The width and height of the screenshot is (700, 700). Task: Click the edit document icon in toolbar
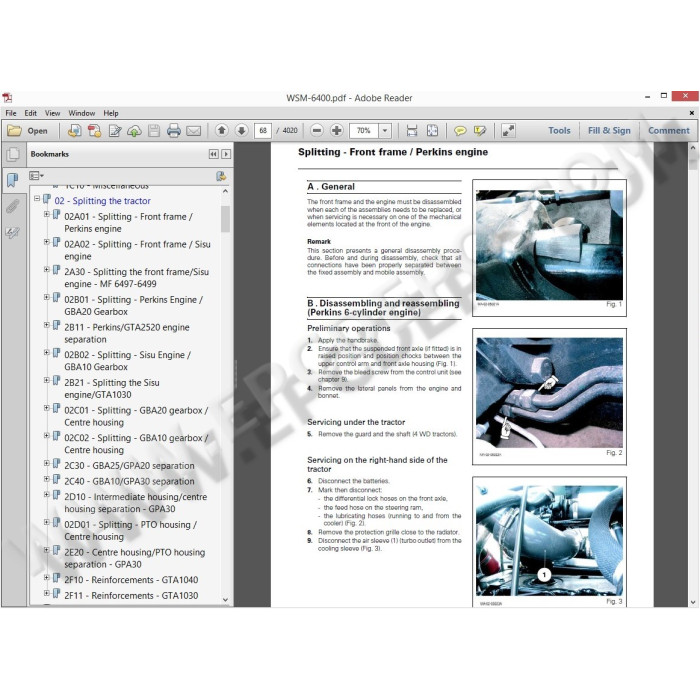(115, 131)
